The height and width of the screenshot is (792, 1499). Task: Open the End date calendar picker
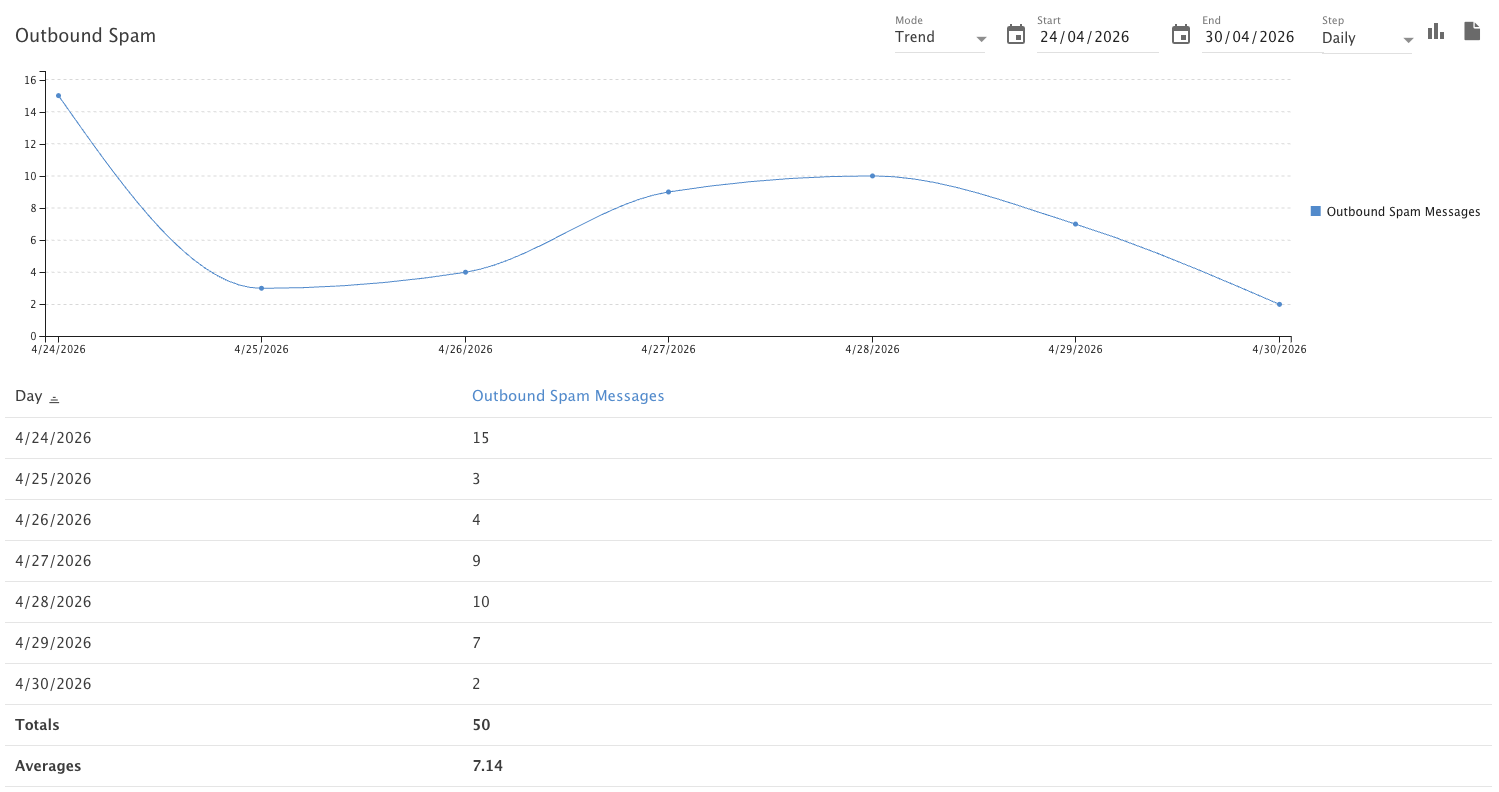click(x=1181, y=36)
